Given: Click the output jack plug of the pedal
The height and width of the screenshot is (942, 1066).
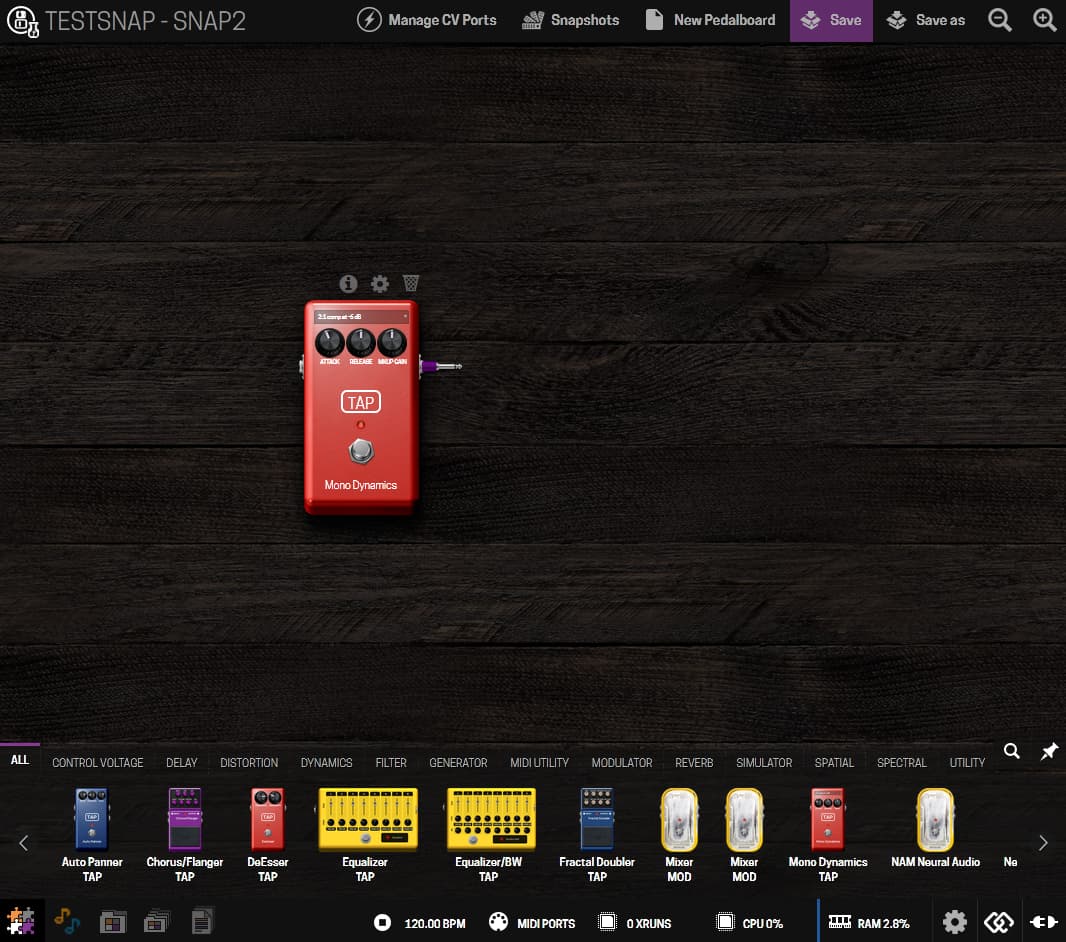Looking at the screenshot, I should (440, 366).
